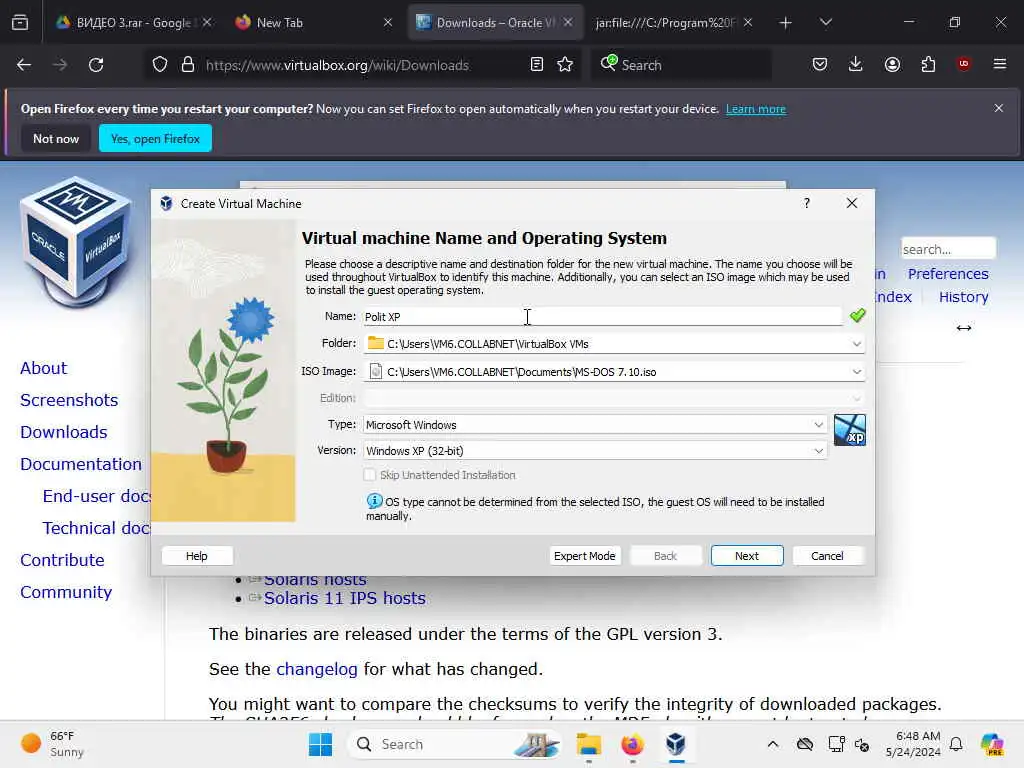Open the Screenshots sidebar link
This screenshot has width=1024, height=768.
(x=69, y=400)
